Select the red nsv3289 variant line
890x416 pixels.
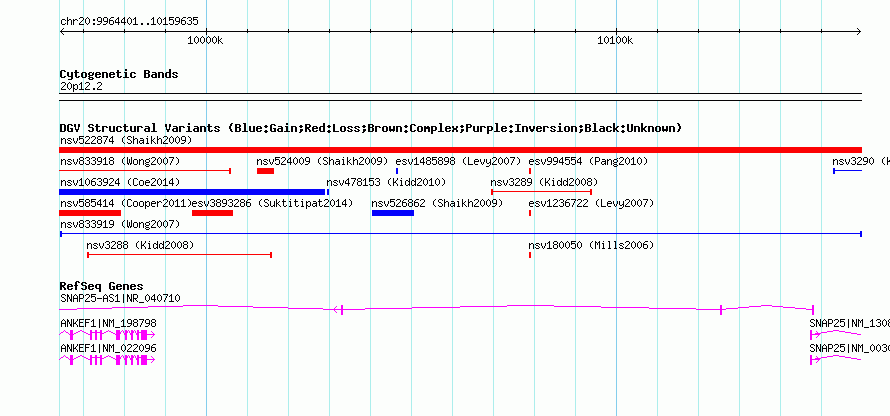tap(541, 192)
